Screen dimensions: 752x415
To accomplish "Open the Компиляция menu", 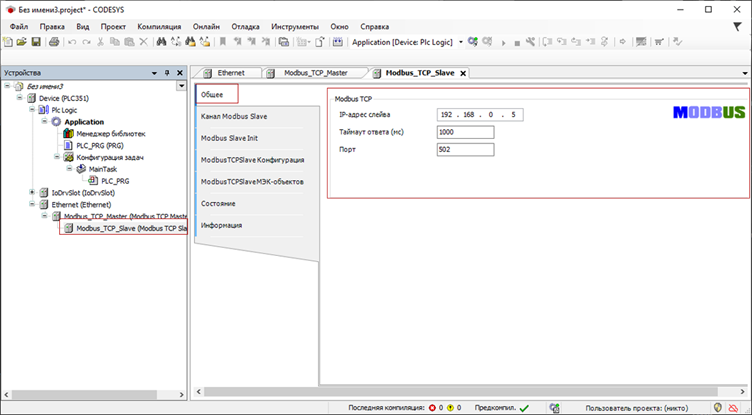I will (x=159, y=27).
